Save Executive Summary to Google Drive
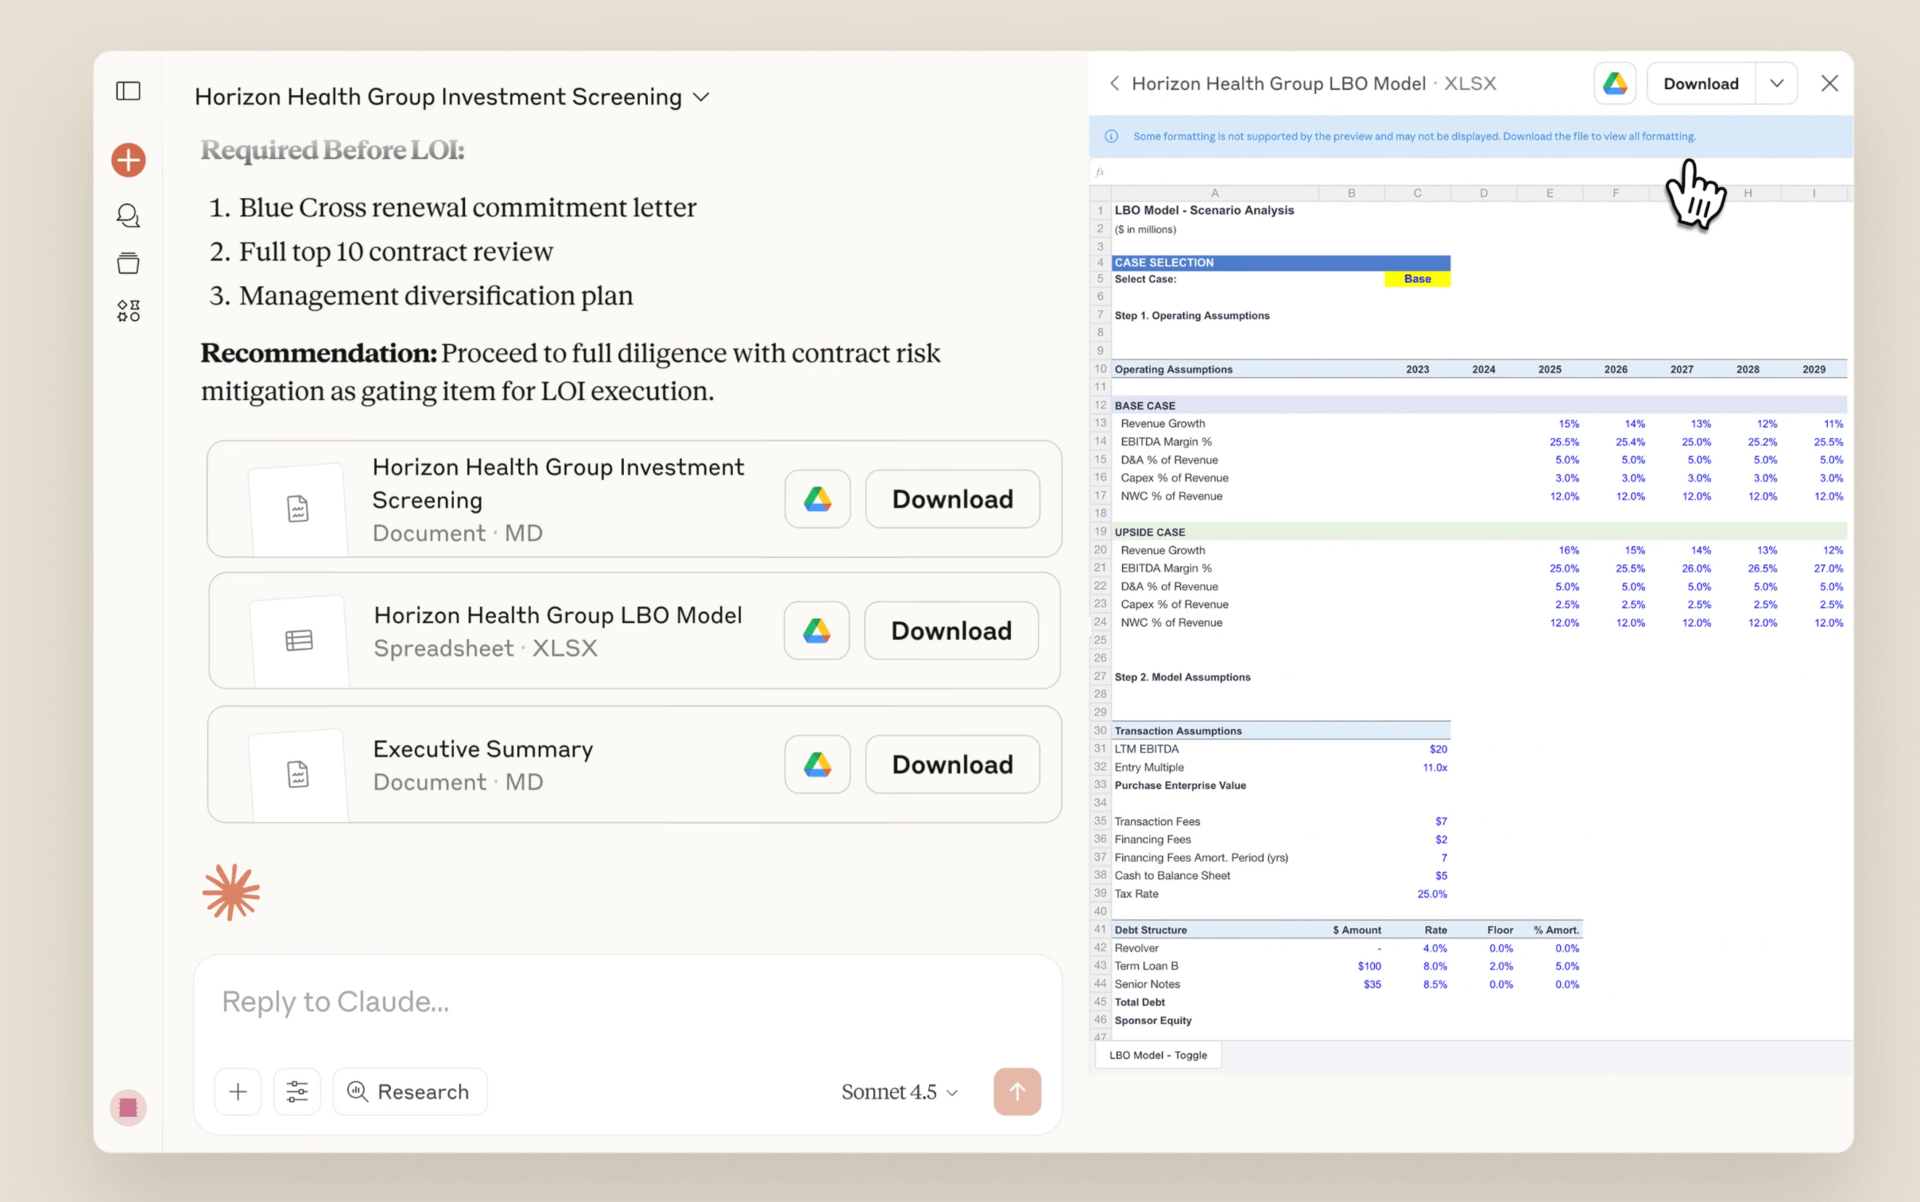1920x1202 pixels. click(x=817, y=765)
